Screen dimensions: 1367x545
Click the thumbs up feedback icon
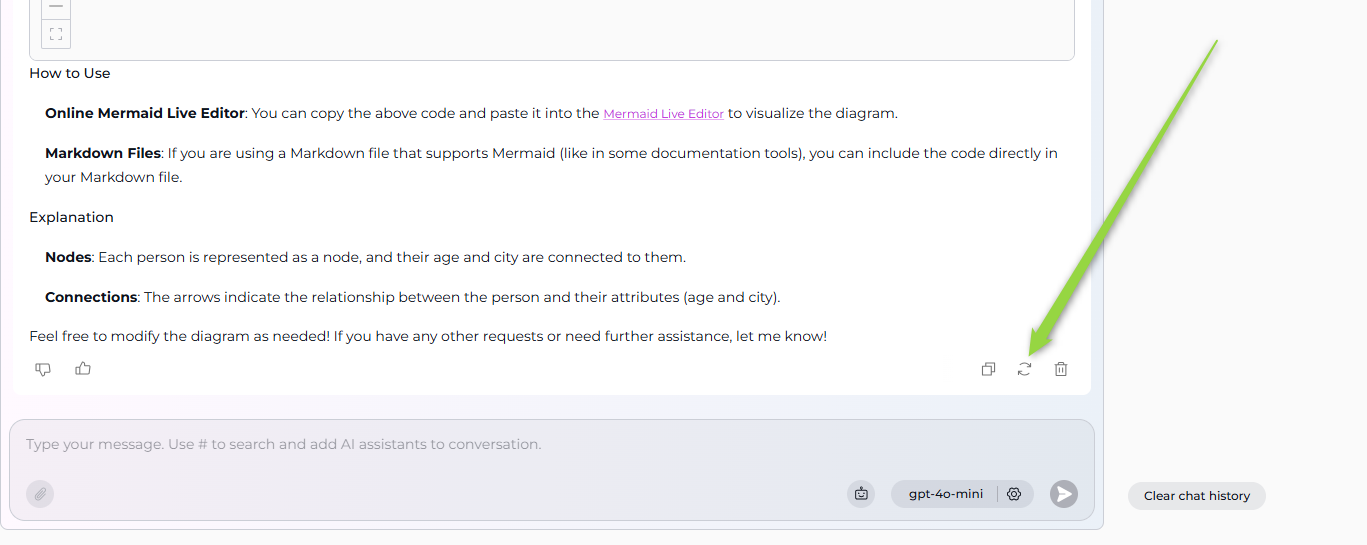(83, 368)
